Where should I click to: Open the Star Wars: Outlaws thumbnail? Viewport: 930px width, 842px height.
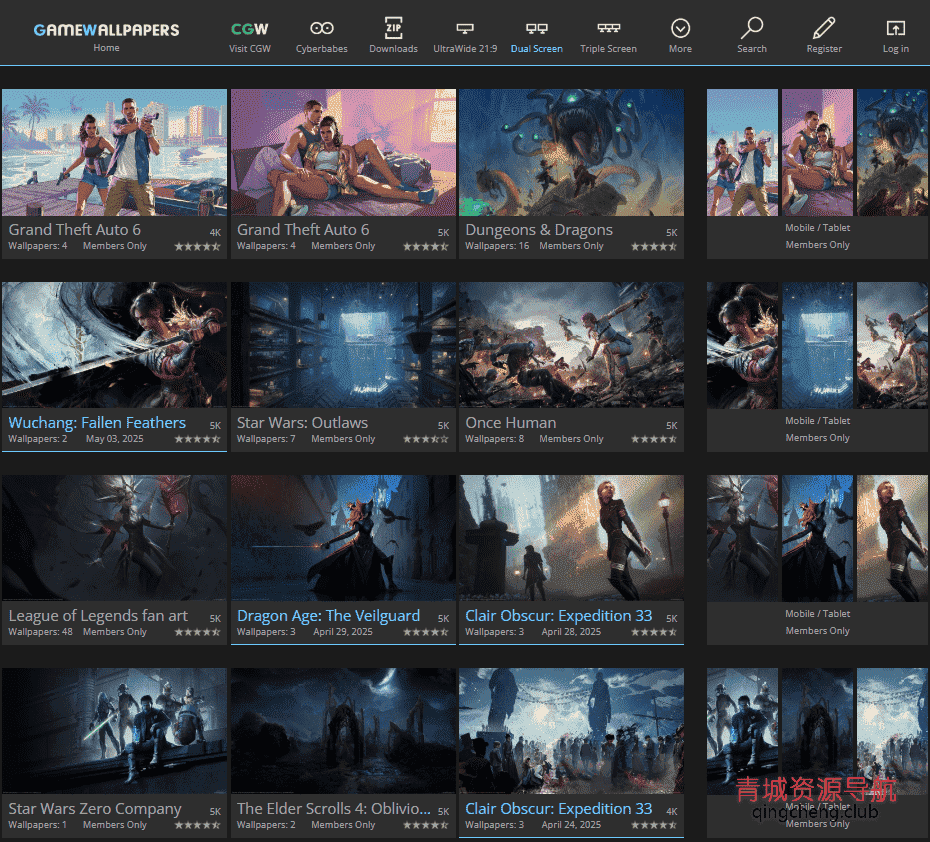click(x=343, y=345)
